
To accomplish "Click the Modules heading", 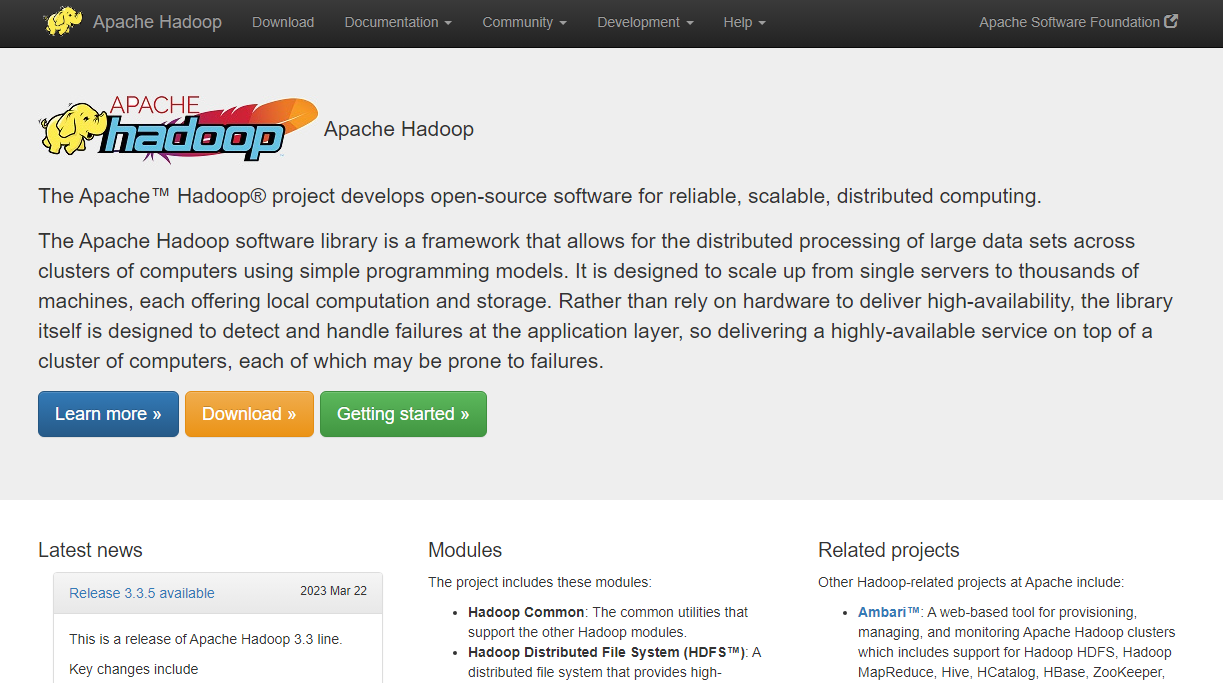I will (465, 550).
